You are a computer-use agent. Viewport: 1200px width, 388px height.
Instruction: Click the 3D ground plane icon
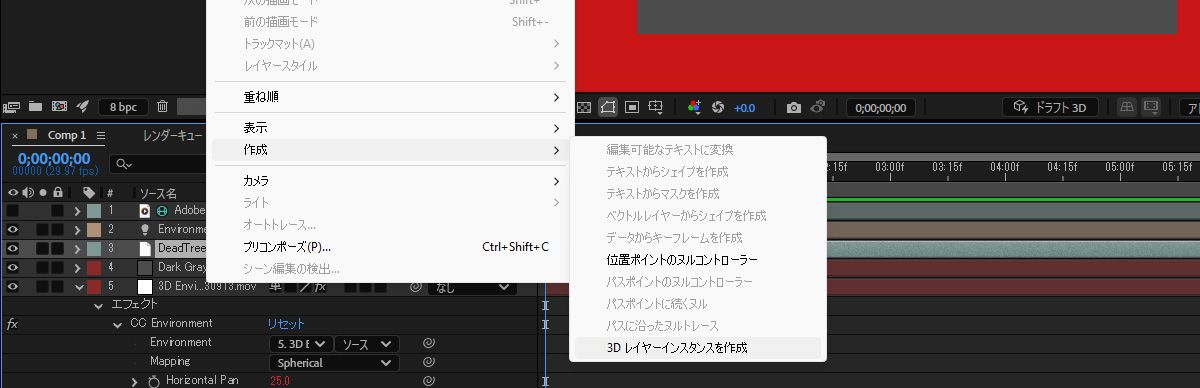click(x=1127, y=107)
